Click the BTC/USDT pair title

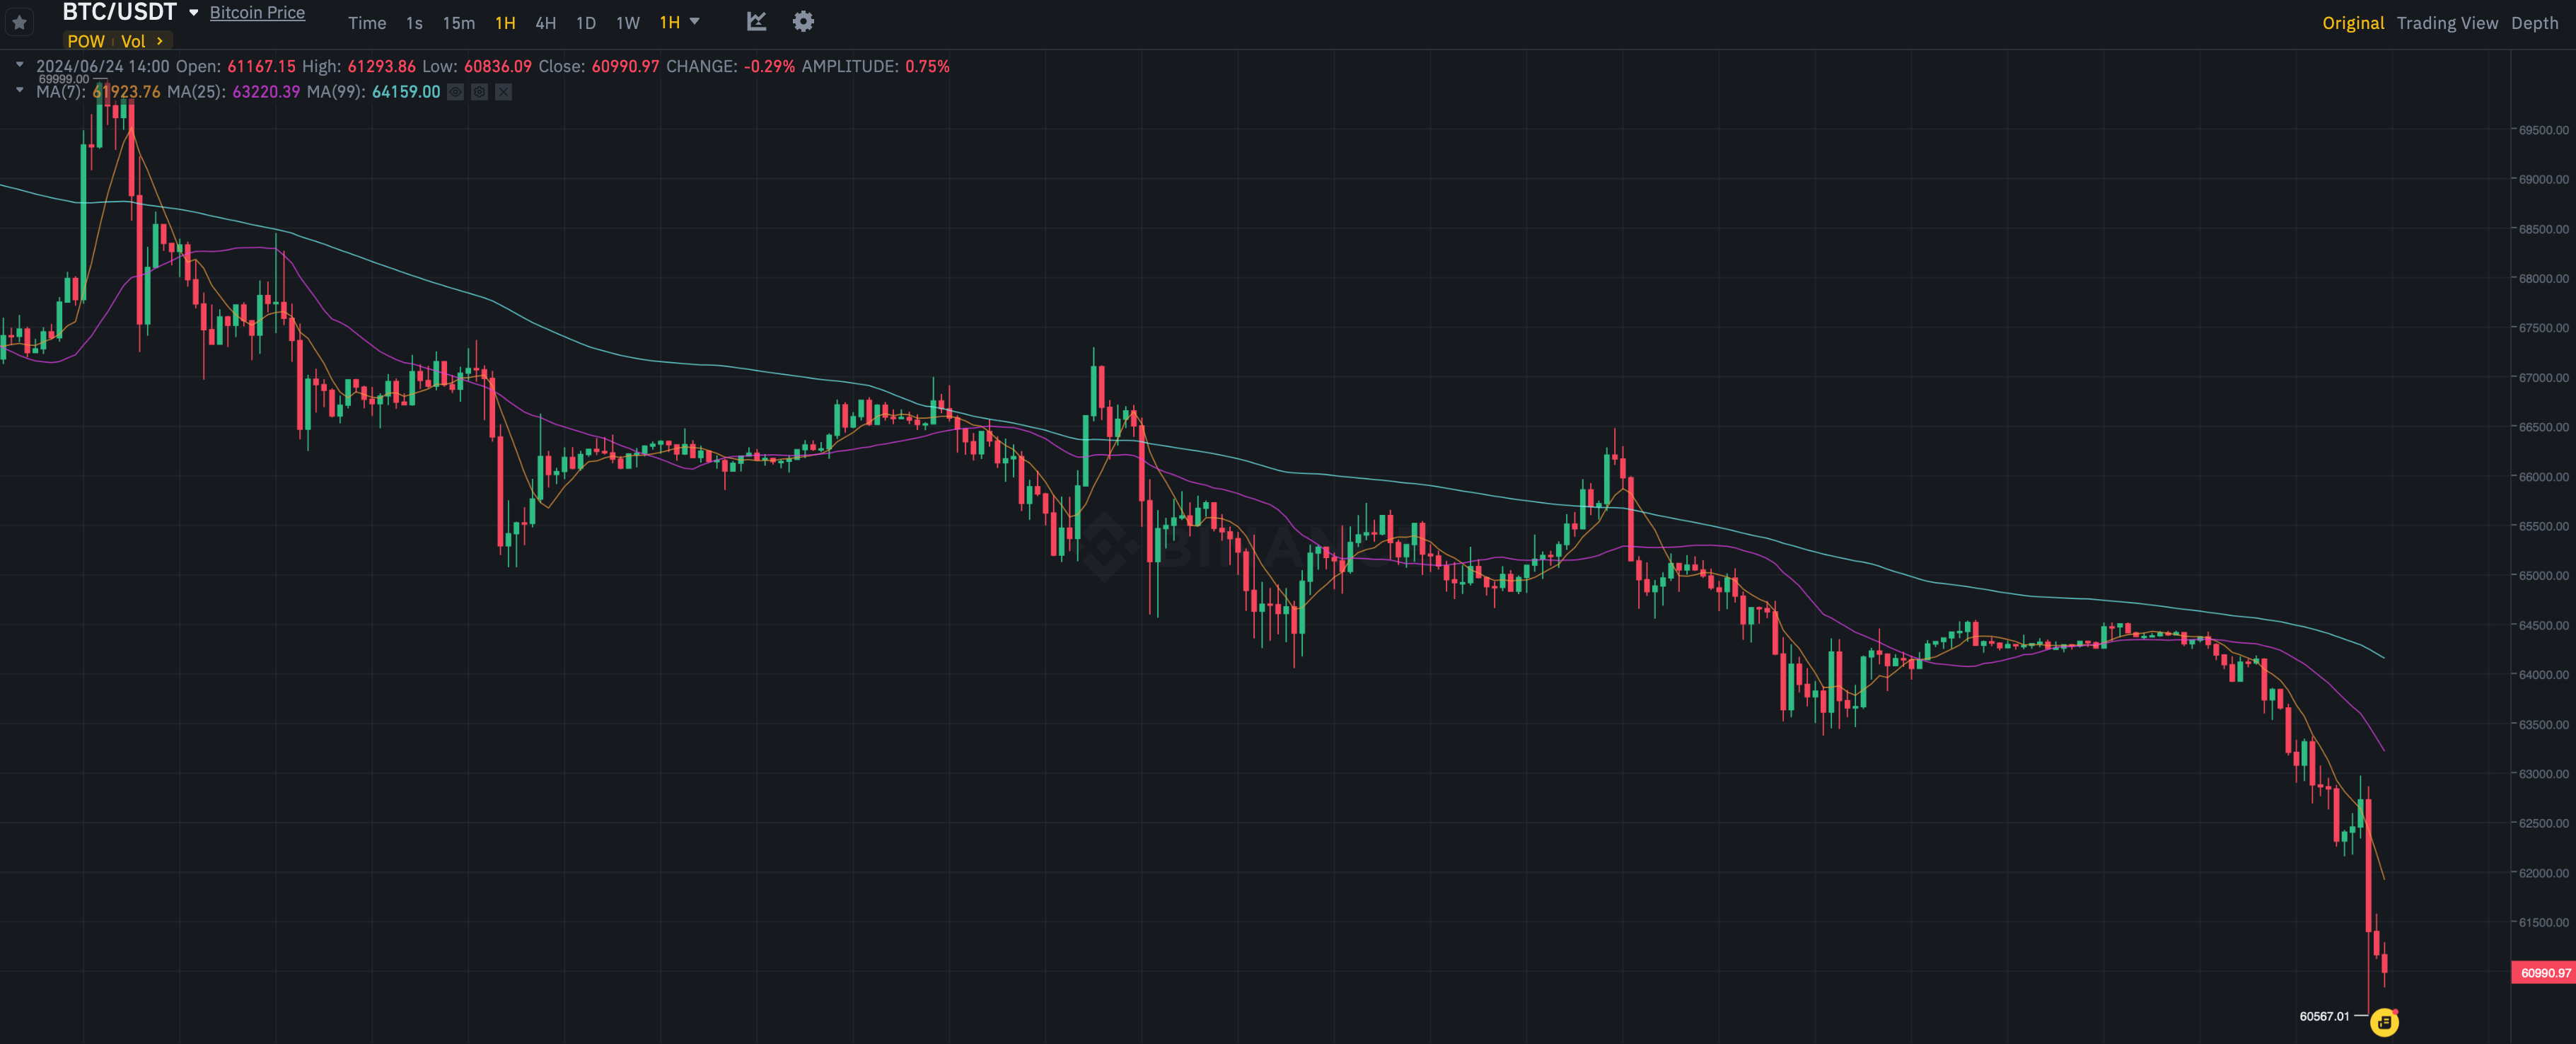pyautogui.click(x=119, y=12)
